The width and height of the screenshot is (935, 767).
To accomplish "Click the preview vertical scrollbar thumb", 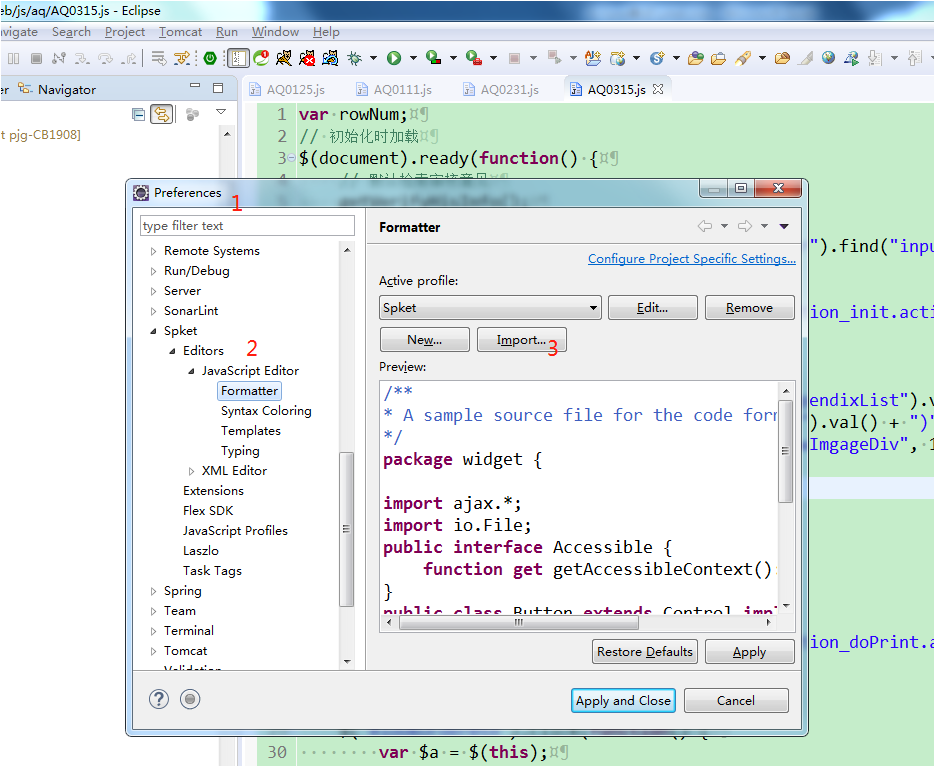I will [x=785, y=451].
